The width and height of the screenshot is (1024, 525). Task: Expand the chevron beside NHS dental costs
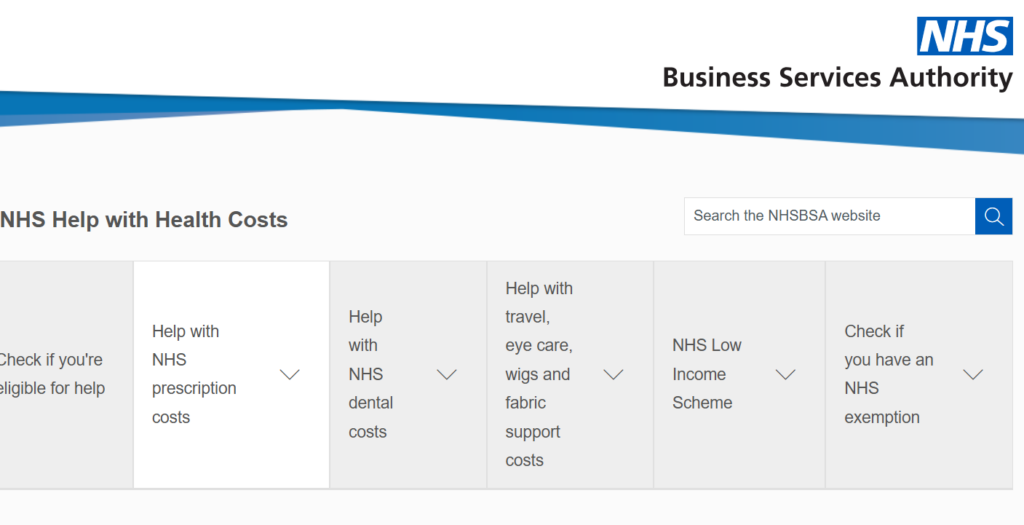[x=447, y=374]
